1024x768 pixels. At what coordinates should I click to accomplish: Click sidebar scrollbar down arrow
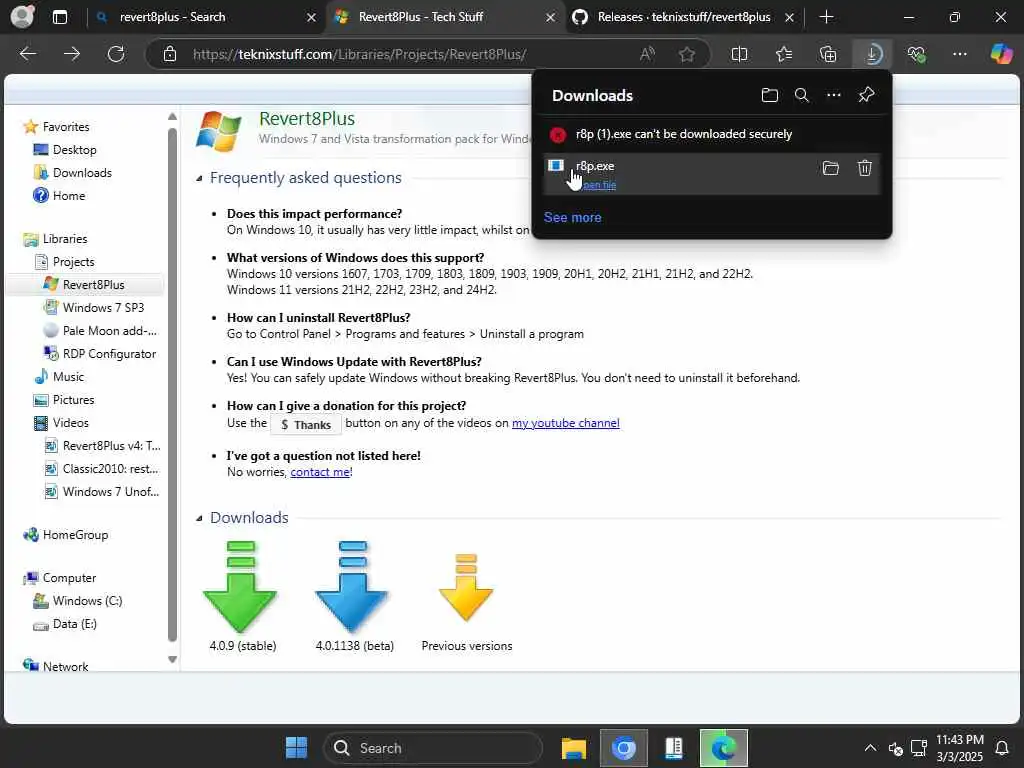[x=172, y=659]
